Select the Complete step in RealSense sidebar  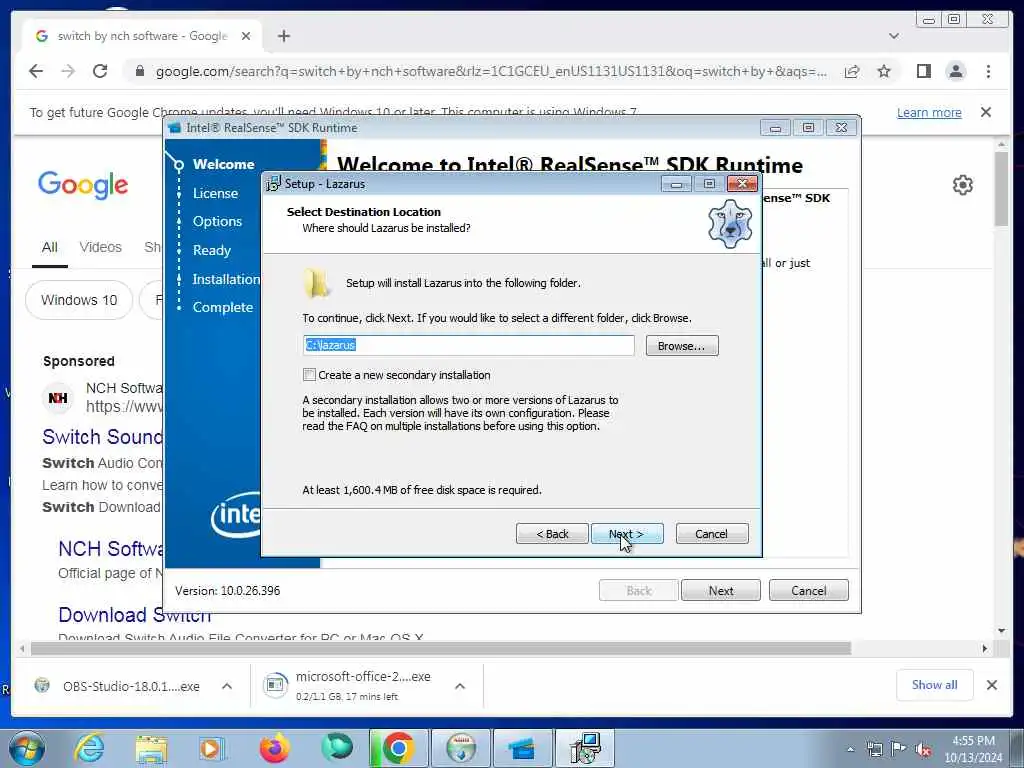pos(223,307)
